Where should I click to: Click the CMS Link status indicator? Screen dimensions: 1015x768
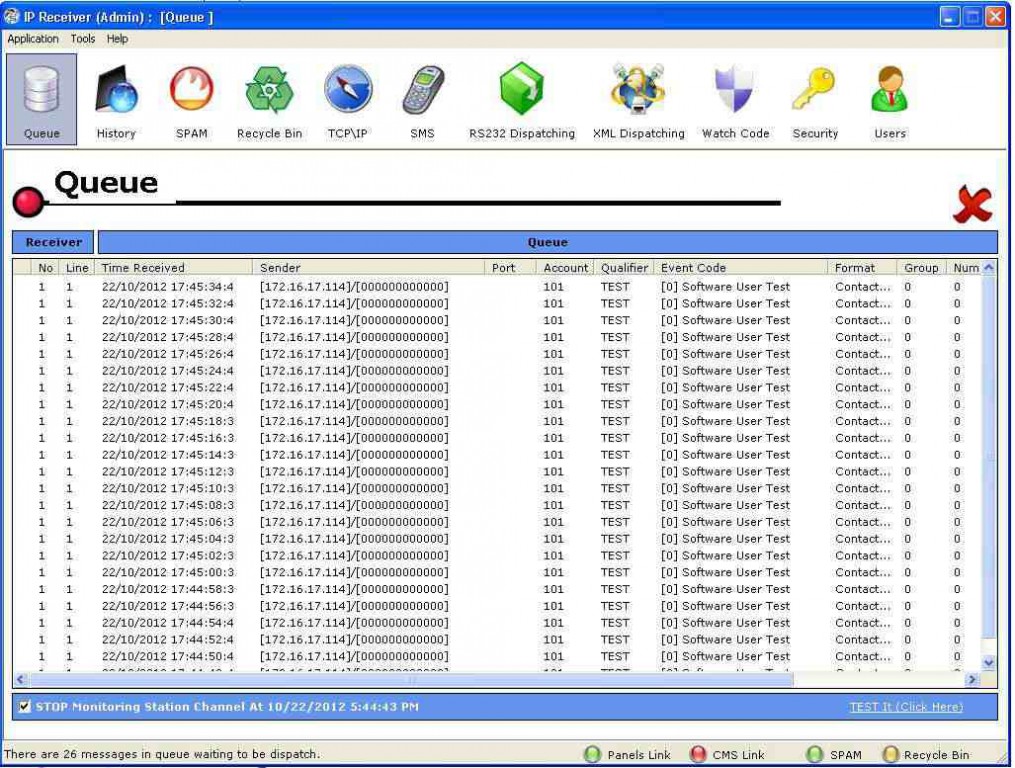(727, 755)
